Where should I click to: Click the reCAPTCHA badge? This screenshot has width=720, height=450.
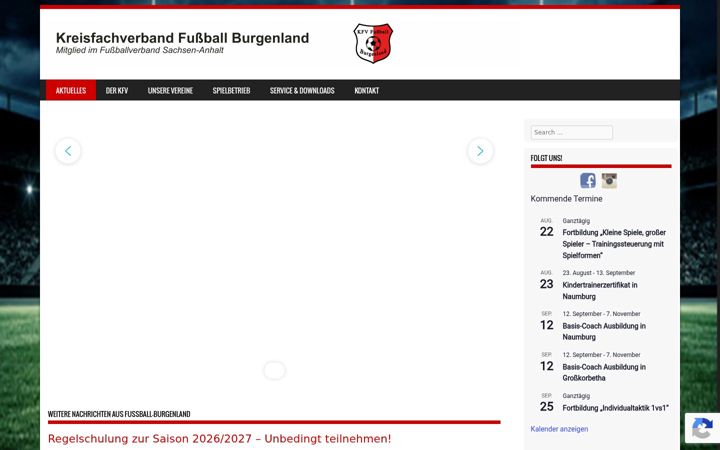[x=702, y=428]
